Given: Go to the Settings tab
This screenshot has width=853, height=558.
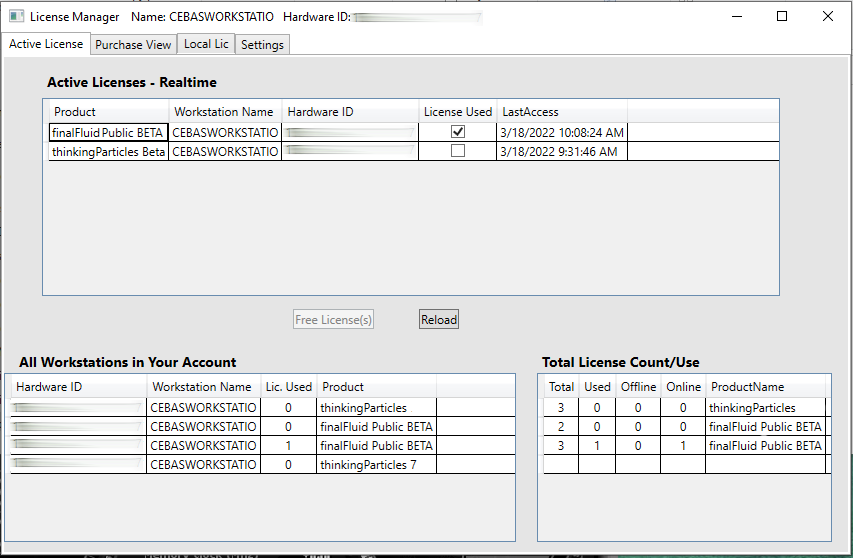Looking at the screenshot, I should click(x=262, y=44).
